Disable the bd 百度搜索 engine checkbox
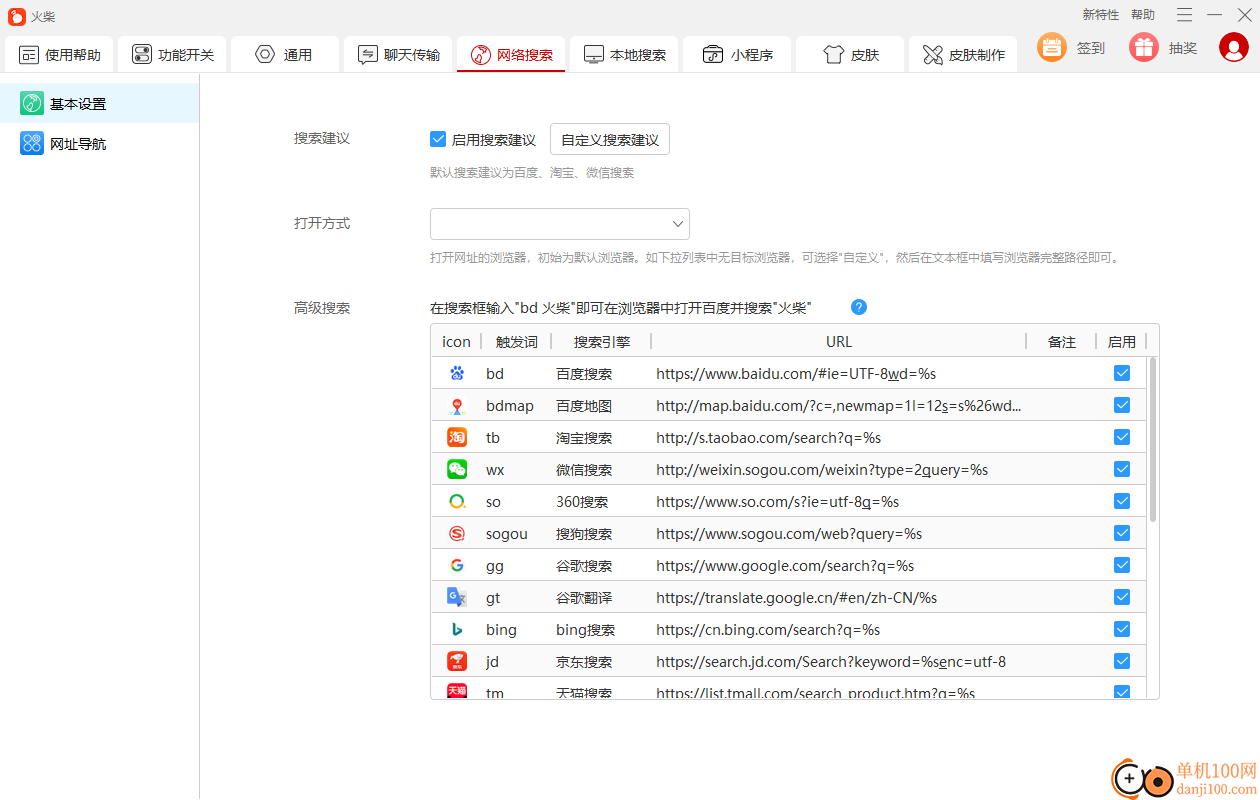The width and height of the screenshot is (1260, 800). tap(1122, 373)
